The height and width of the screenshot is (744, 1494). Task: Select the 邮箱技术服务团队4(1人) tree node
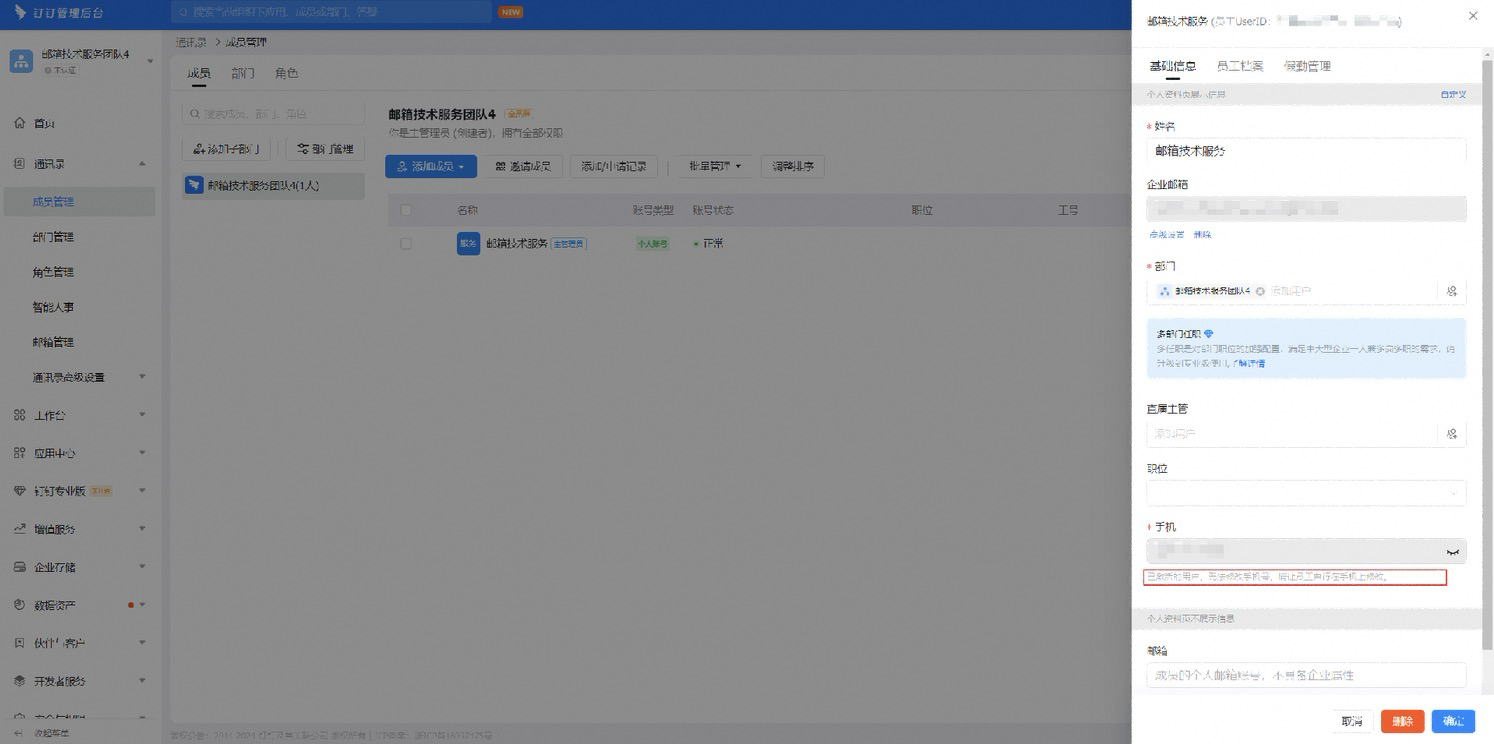coord(273,186)
